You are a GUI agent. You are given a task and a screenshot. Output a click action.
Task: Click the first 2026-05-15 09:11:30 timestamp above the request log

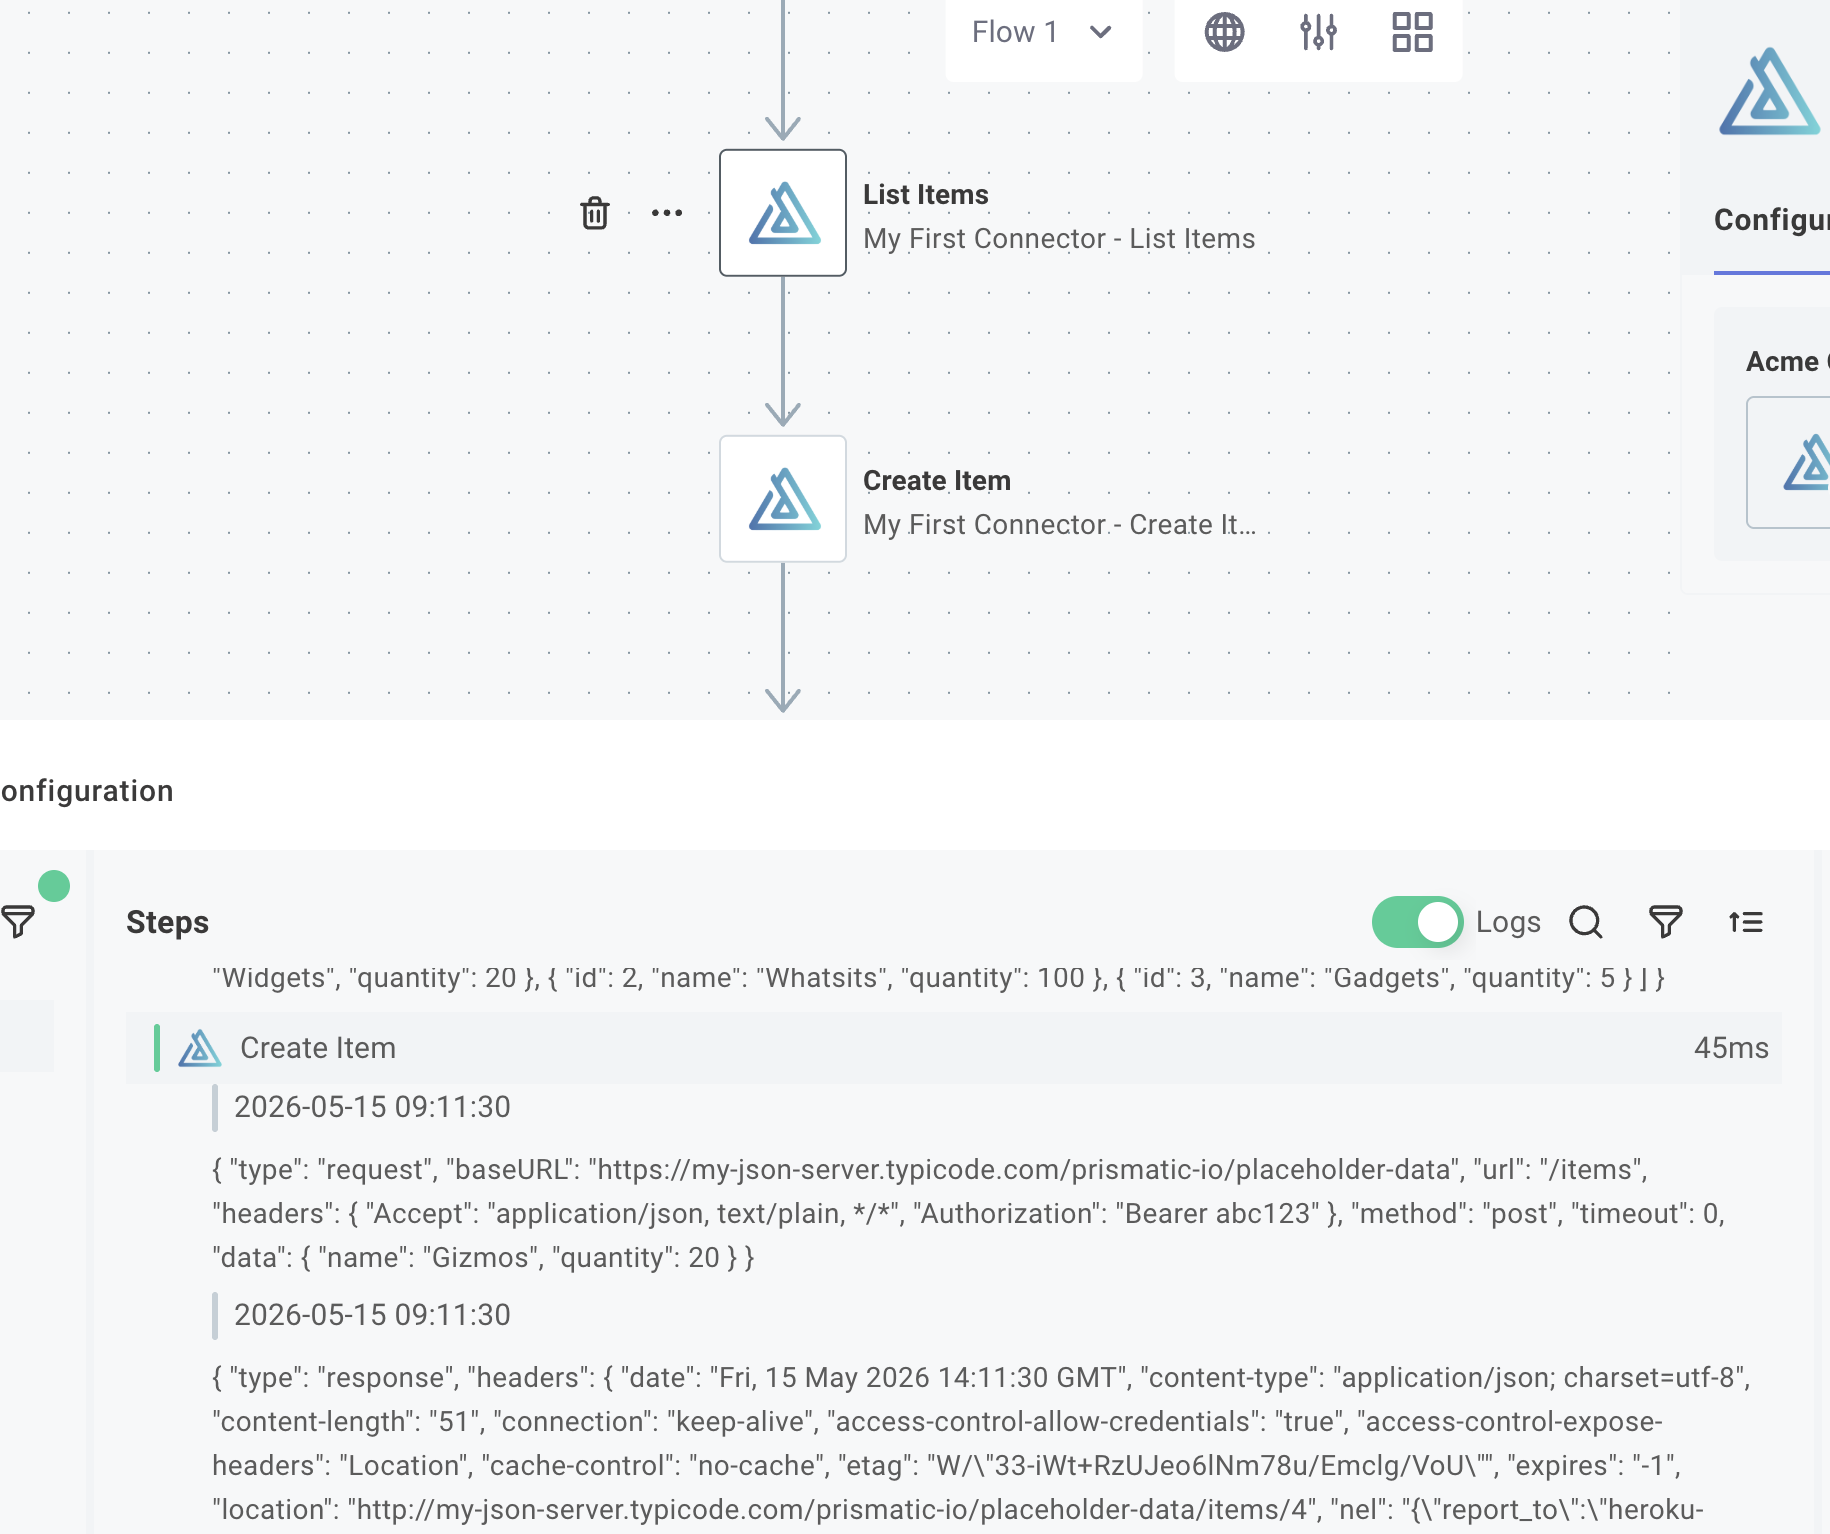(x=372, y=1107)
